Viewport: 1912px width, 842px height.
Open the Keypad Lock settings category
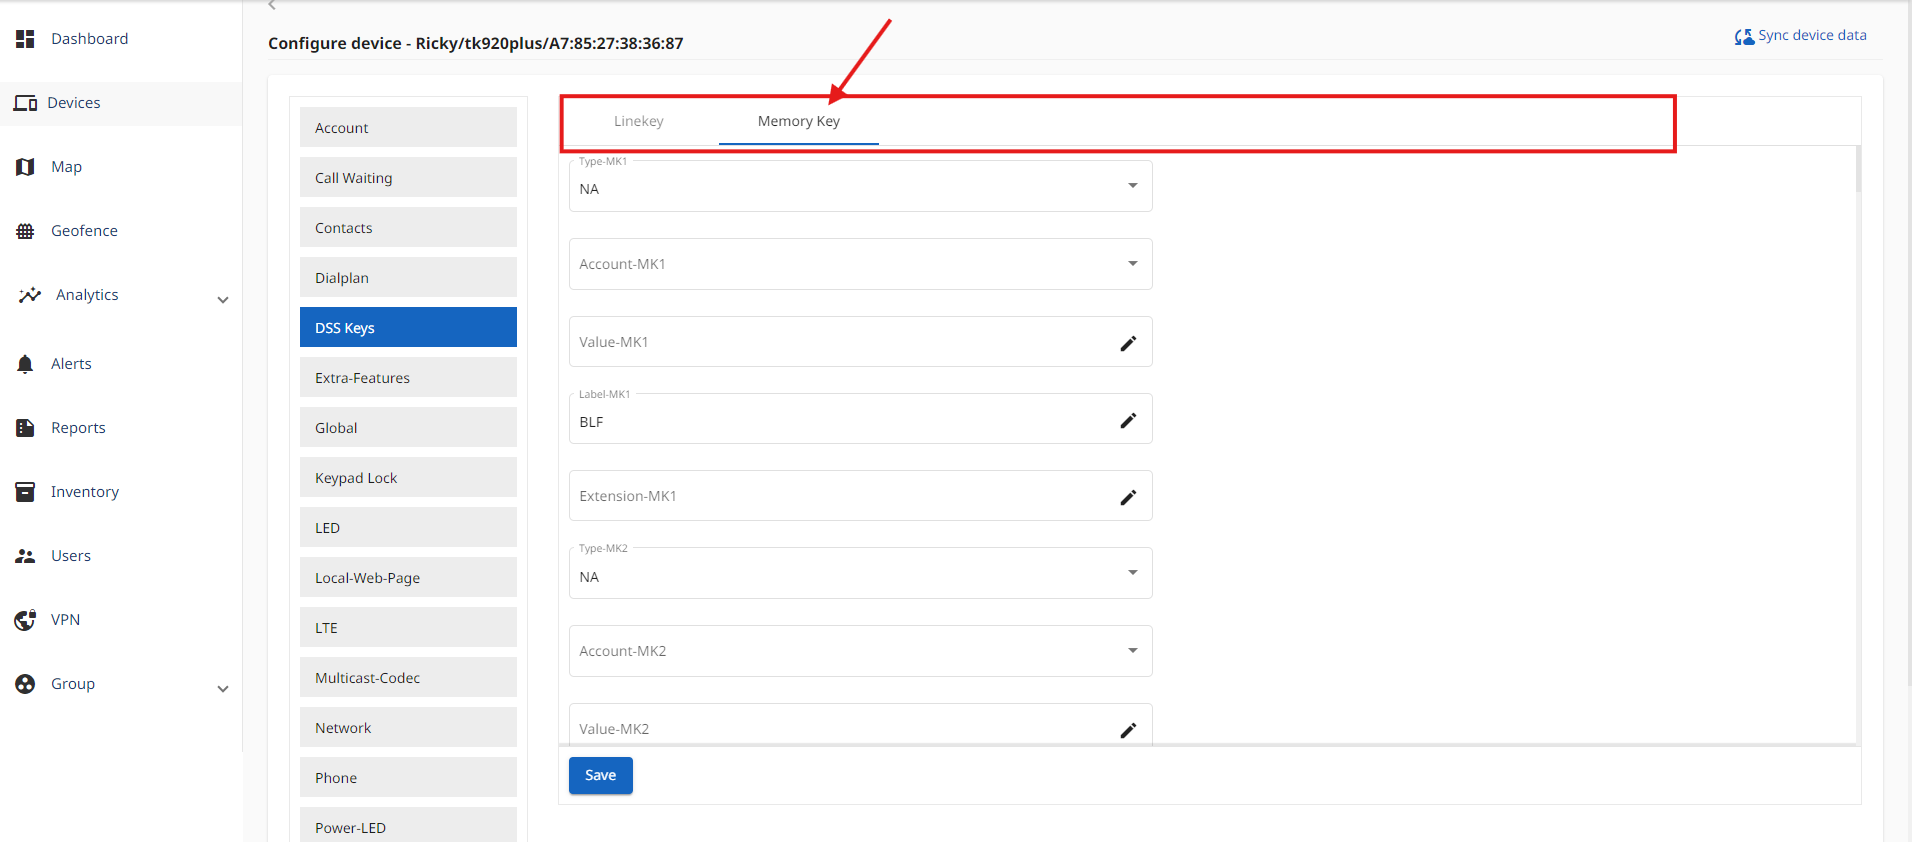(x=408, y=478)
